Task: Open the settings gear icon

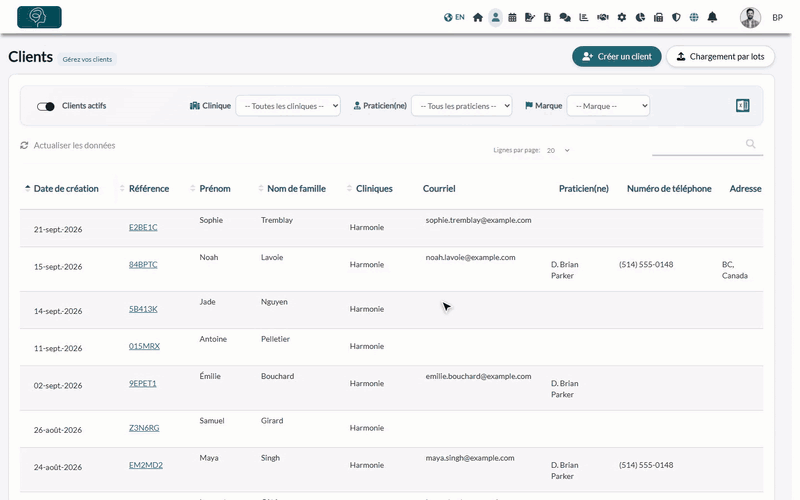Action: coord(621,17)
